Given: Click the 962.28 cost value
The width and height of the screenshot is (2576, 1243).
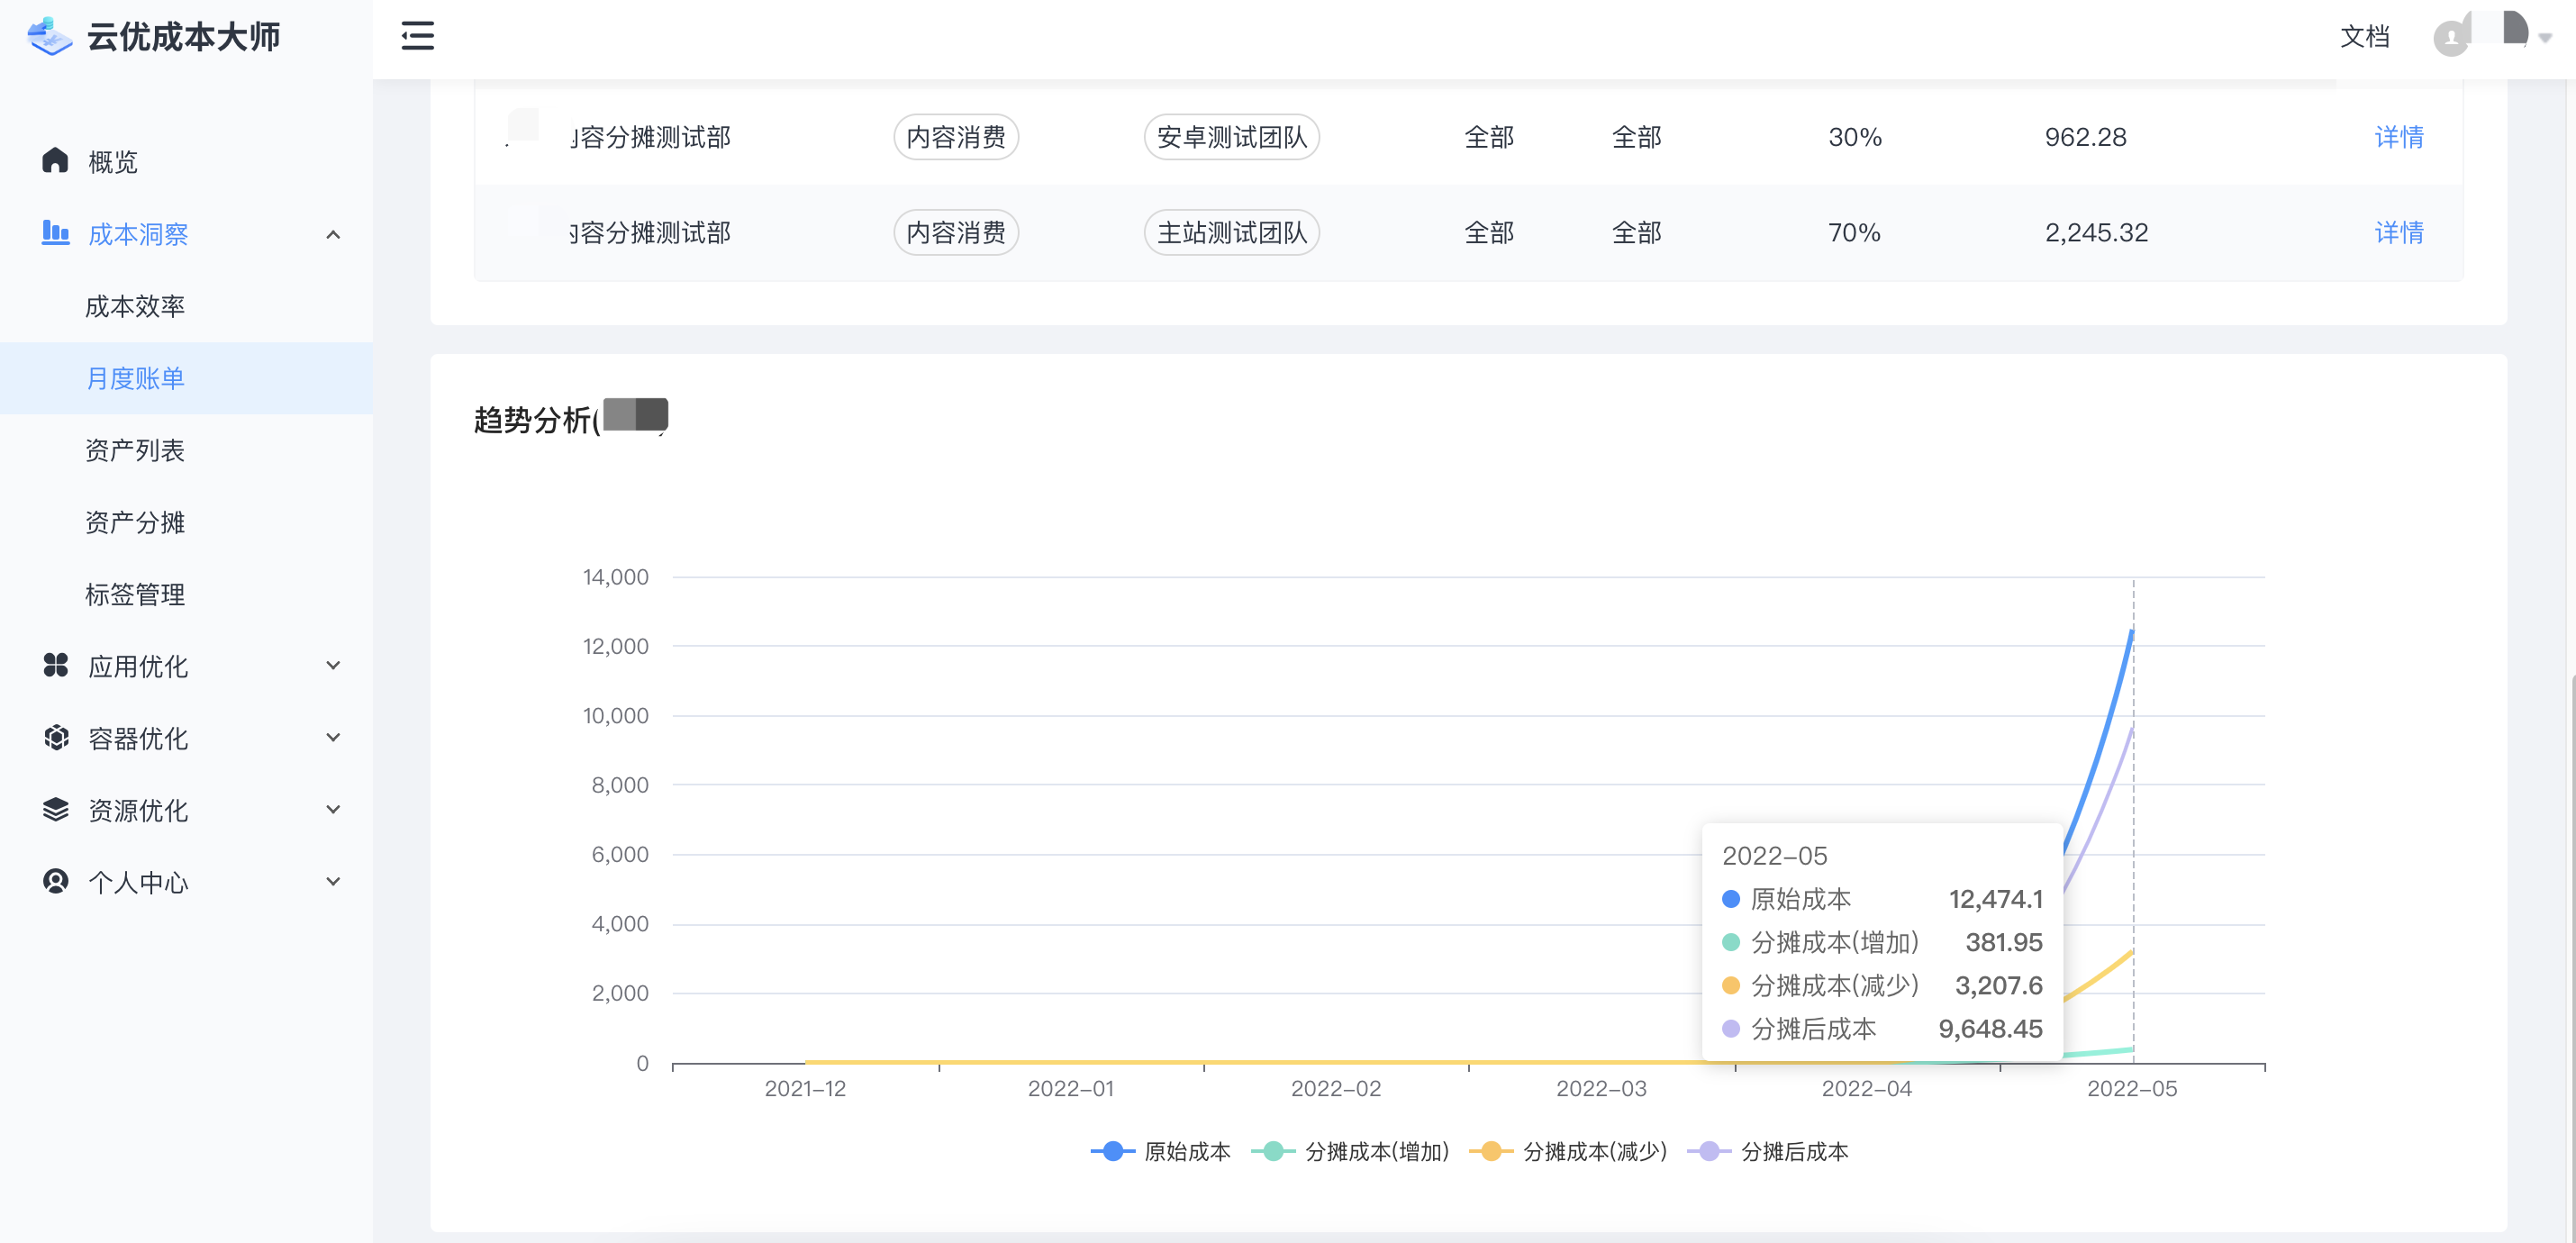Looking at the screenshot, I should click(2085, 137).
